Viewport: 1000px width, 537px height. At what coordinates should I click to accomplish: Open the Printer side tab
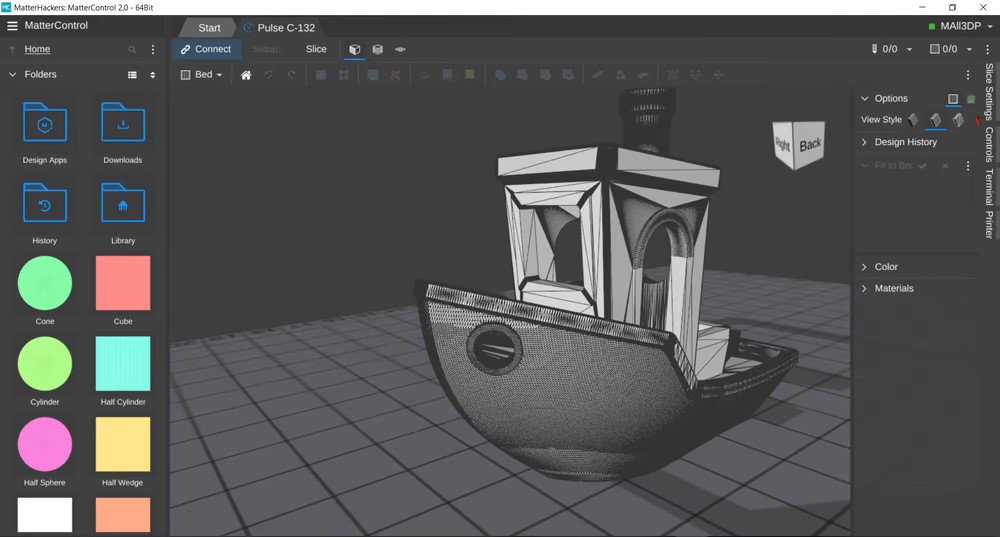[x=989, y=224]
